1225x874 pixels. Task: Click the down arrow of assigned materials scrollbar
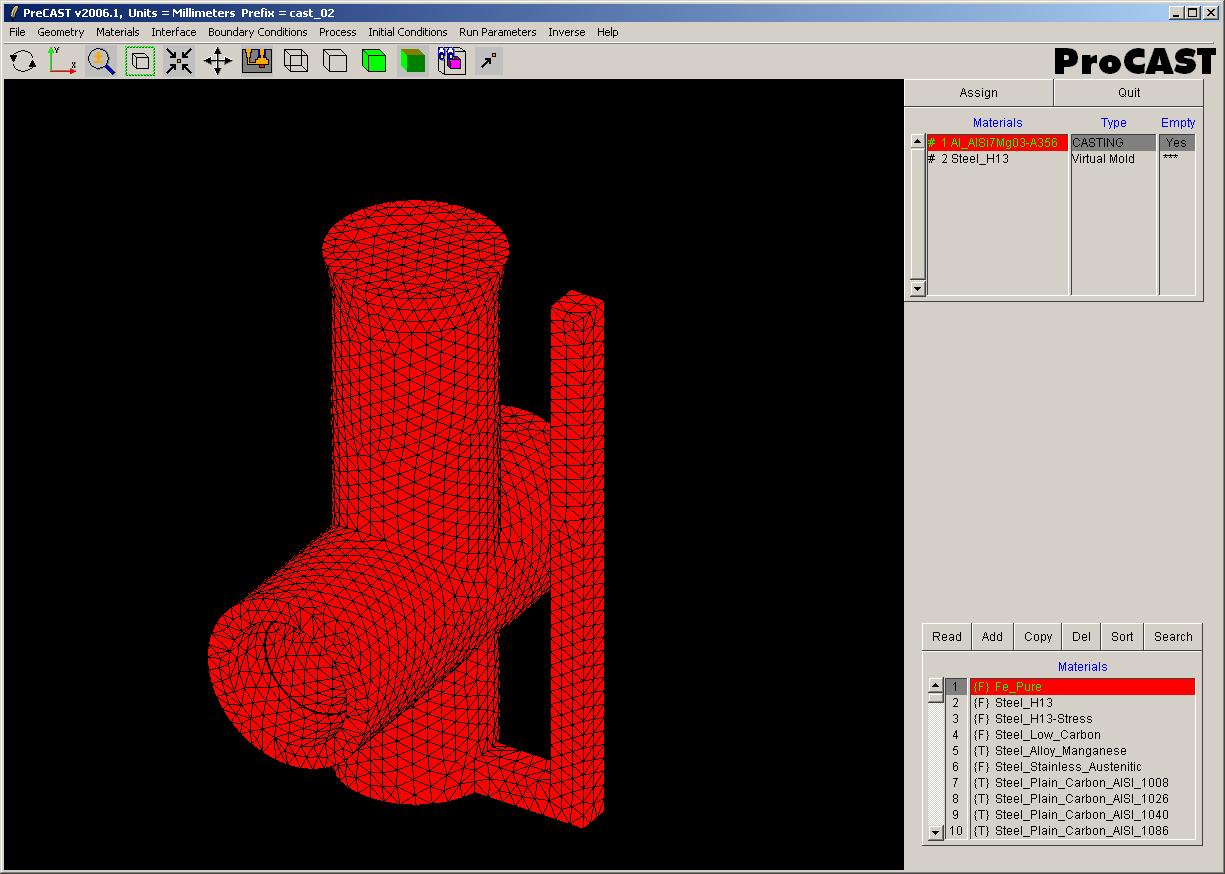tap(918, 288)
